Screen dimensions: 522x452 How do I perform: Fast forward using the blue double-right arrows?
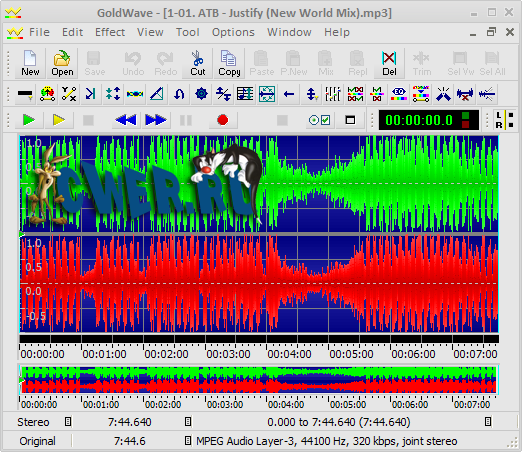click(156, 120)
